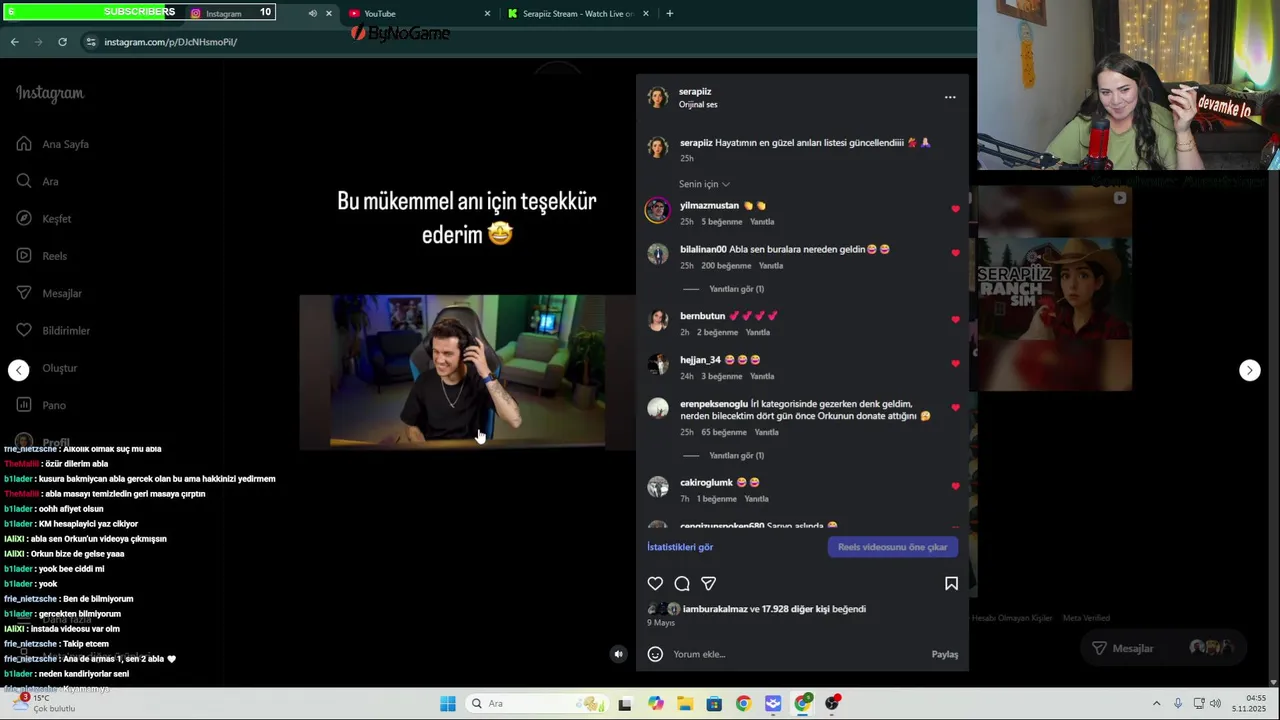Mute the Instagram tab audio
Screen dimensions: 1280x720
(312, 13)
